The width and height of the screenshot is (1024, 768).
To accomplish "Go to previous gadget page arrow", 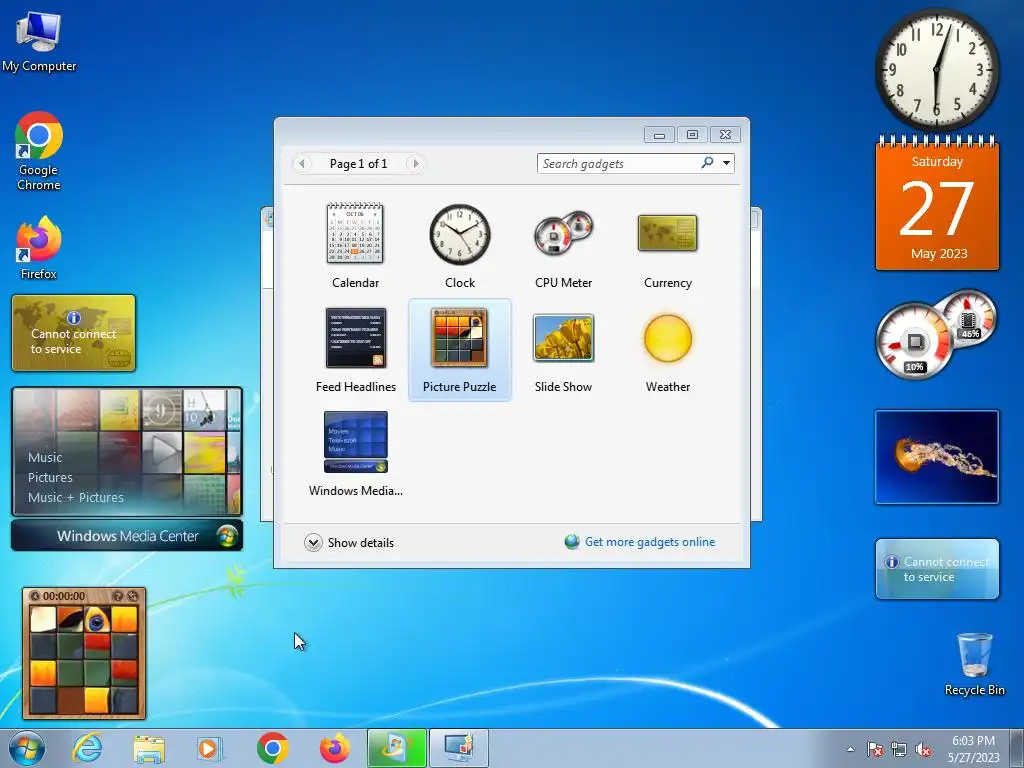I will tap(302, 163).
